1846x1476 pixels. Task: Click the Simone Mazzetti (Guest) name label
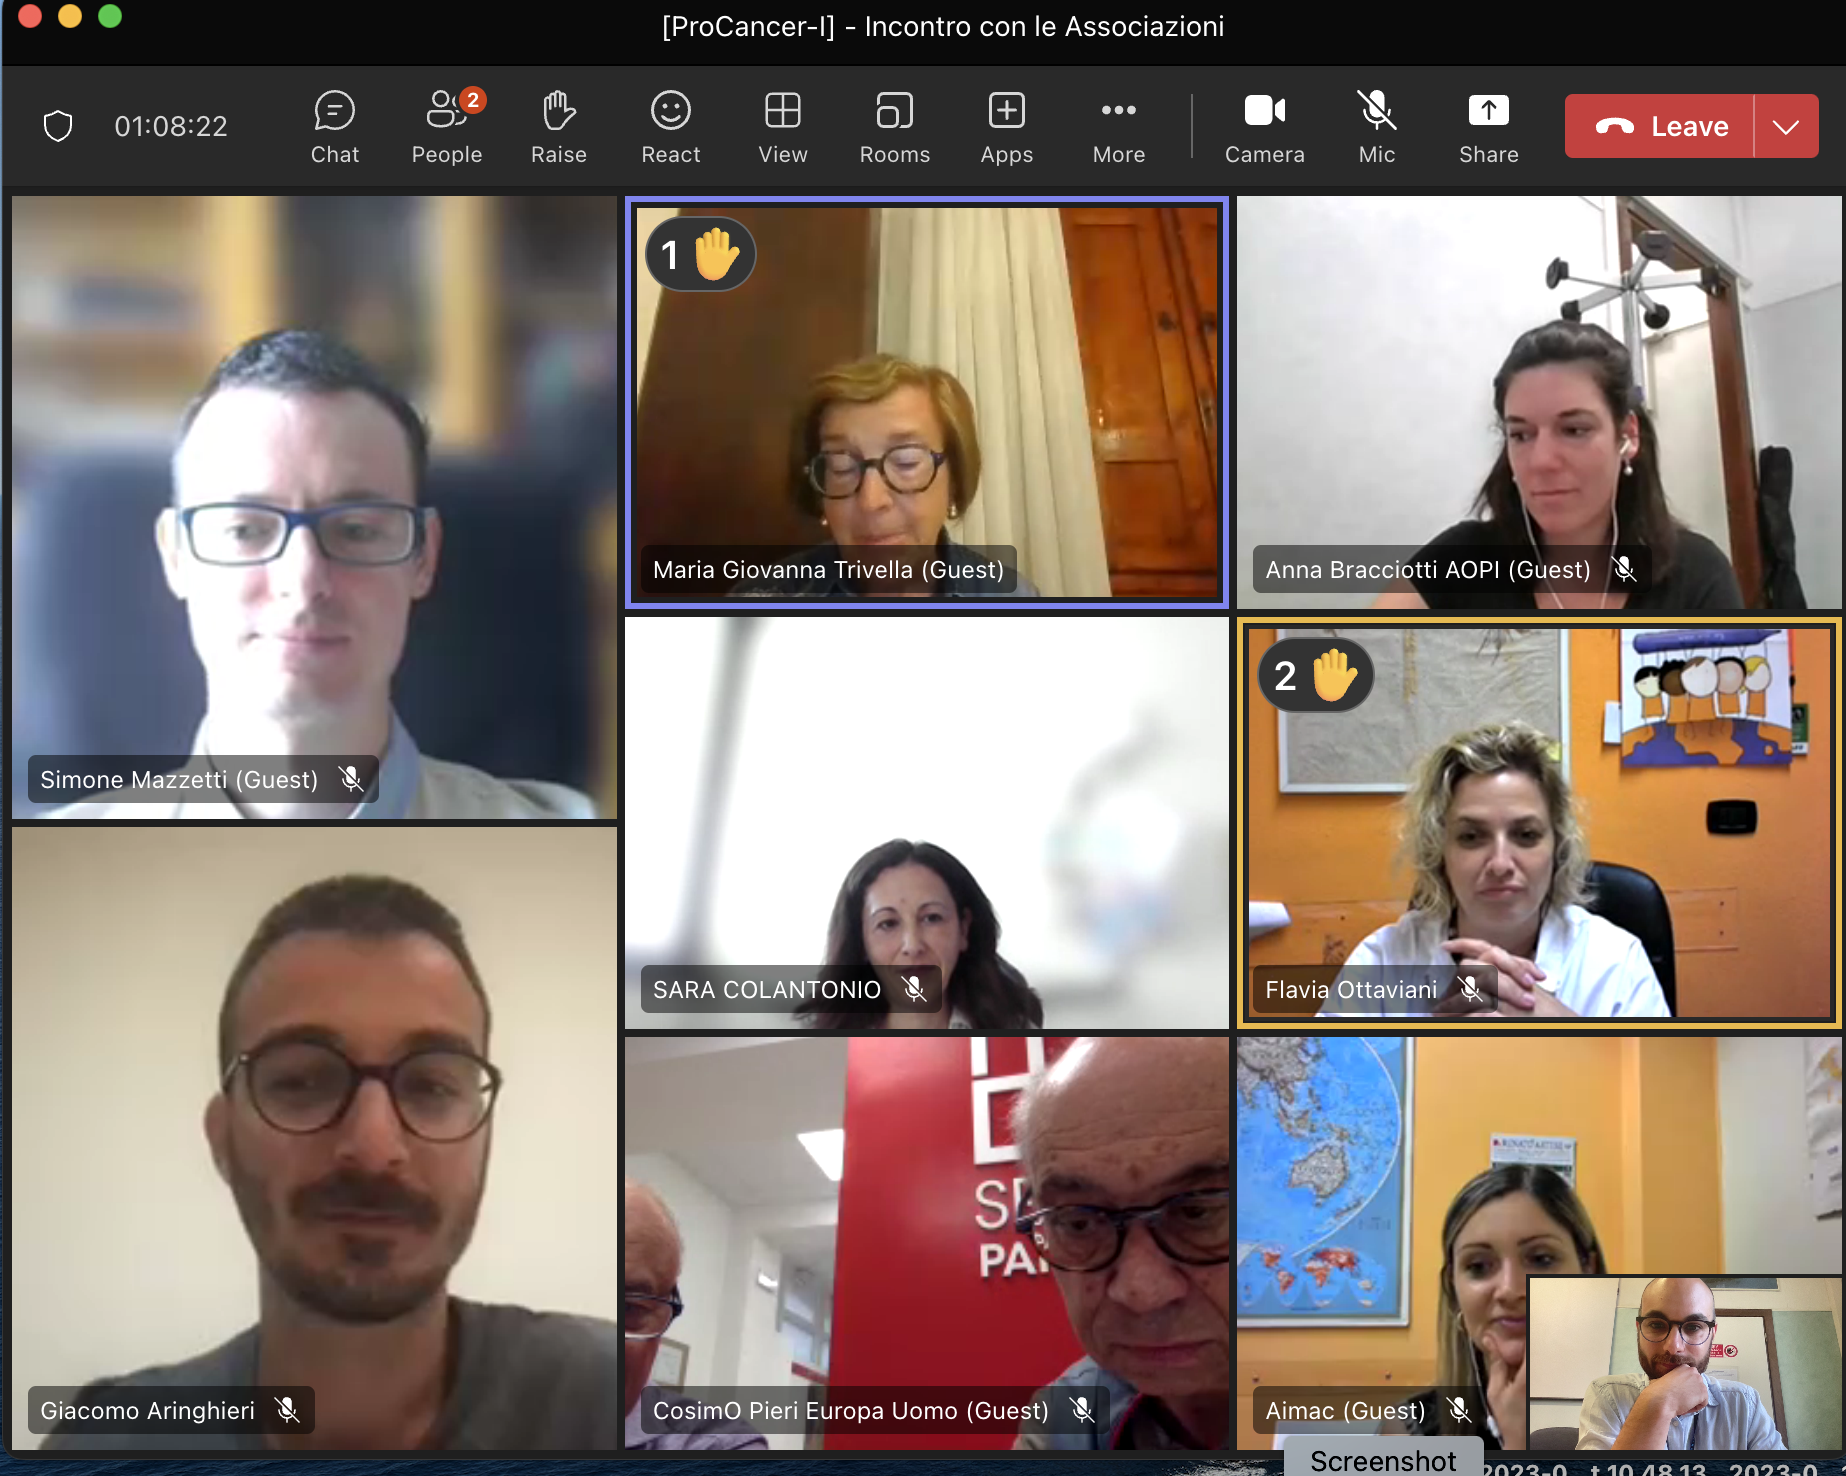(x=179, y=779)
